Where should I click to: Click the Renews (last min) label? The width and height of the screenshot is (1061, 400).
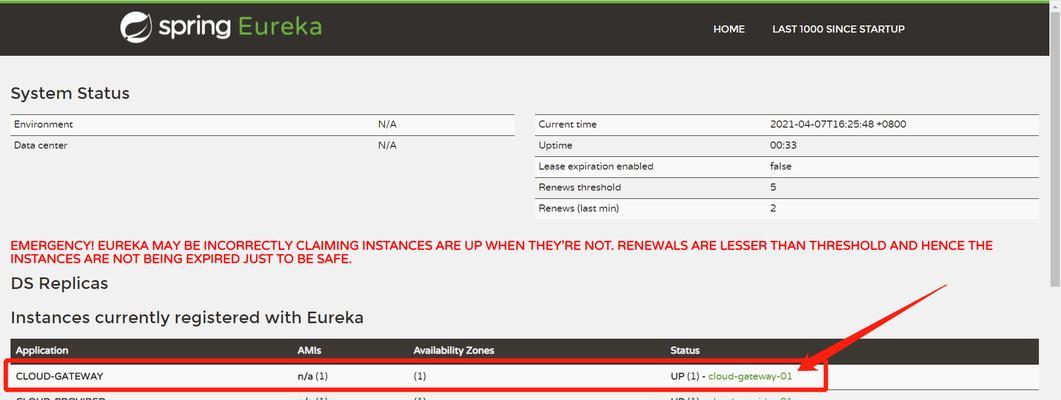click(x=579, y=208)
